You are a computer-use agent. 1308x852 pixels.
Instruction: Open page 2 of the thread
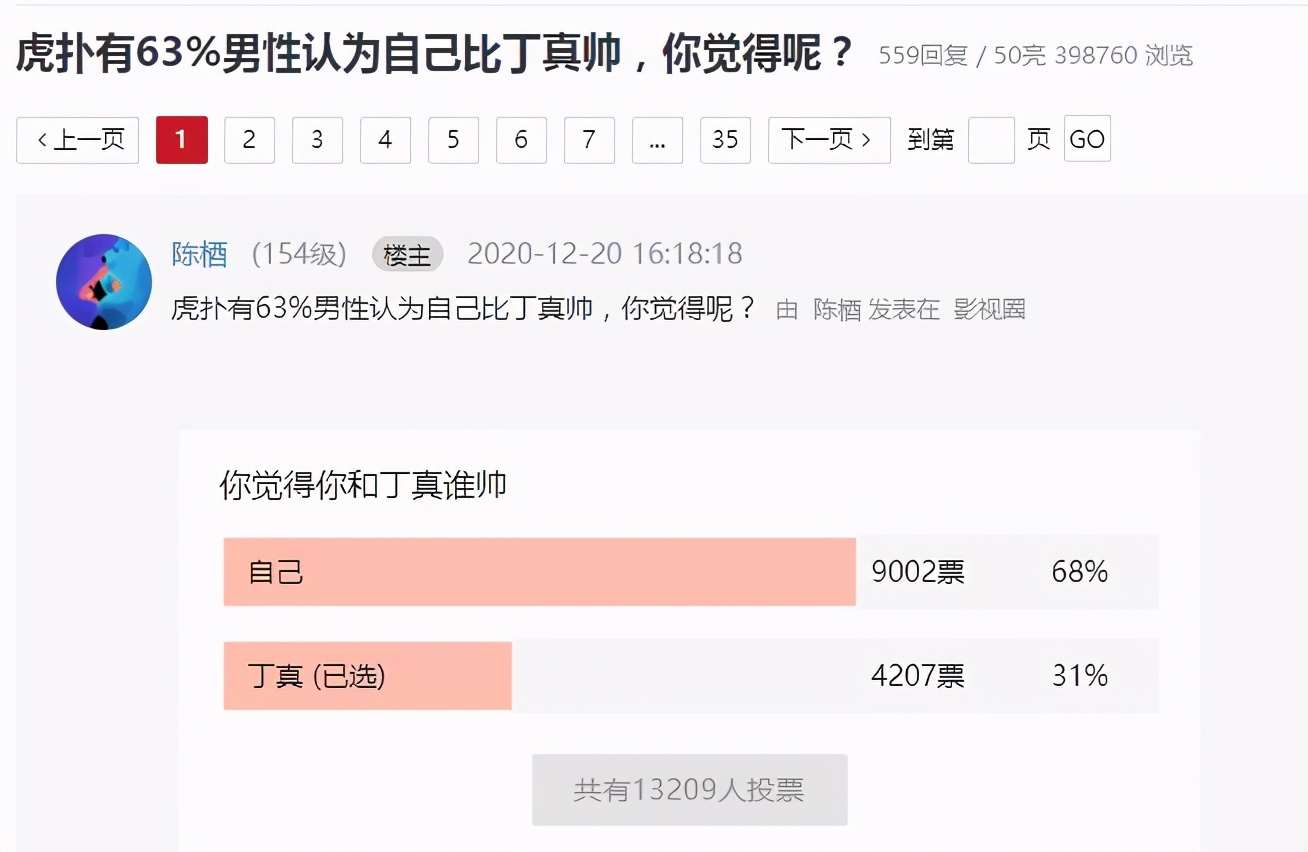coord(249,140)
